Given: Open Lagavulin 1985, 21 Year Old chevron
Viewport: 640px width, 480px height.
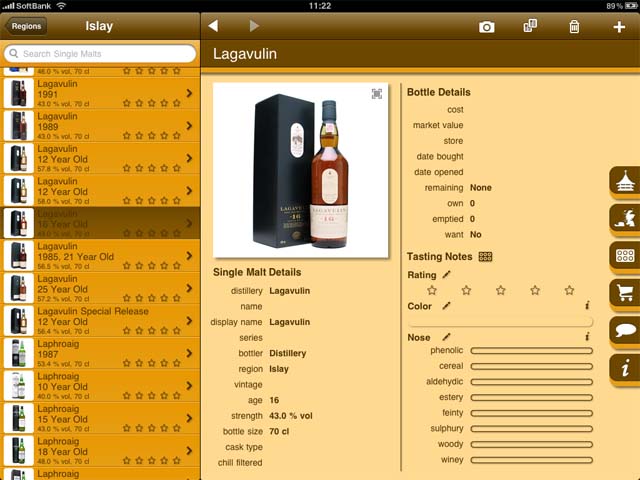Looking at the screenshot, I should point(189,256).
